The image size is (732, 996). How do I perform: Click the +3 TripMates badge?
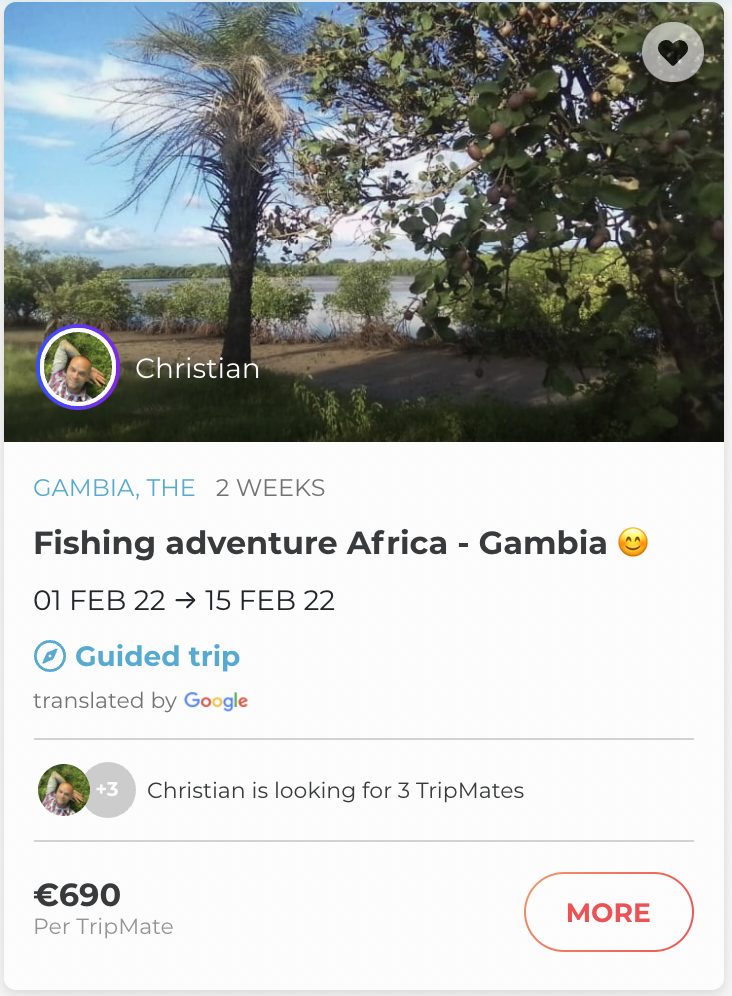[x=108, y=790]
